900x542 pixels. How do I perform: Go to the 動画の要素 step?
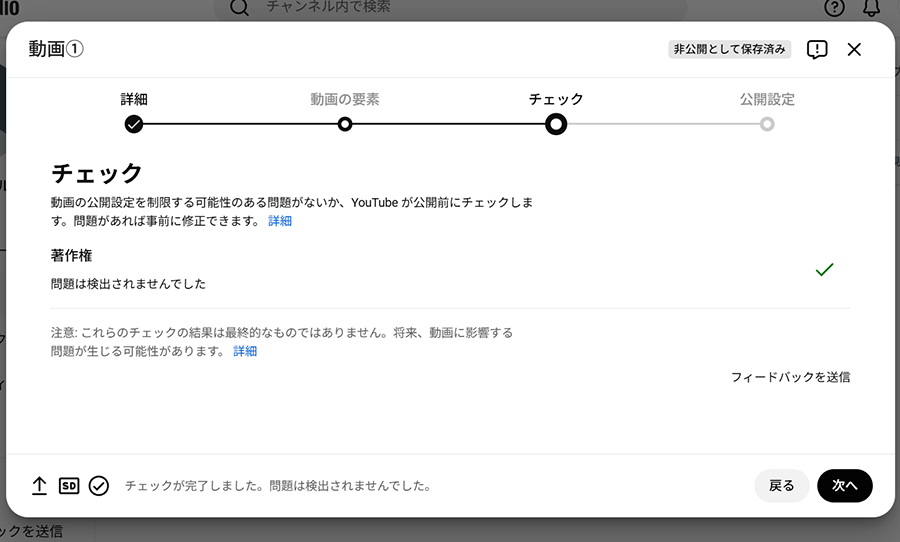point(344,100)
